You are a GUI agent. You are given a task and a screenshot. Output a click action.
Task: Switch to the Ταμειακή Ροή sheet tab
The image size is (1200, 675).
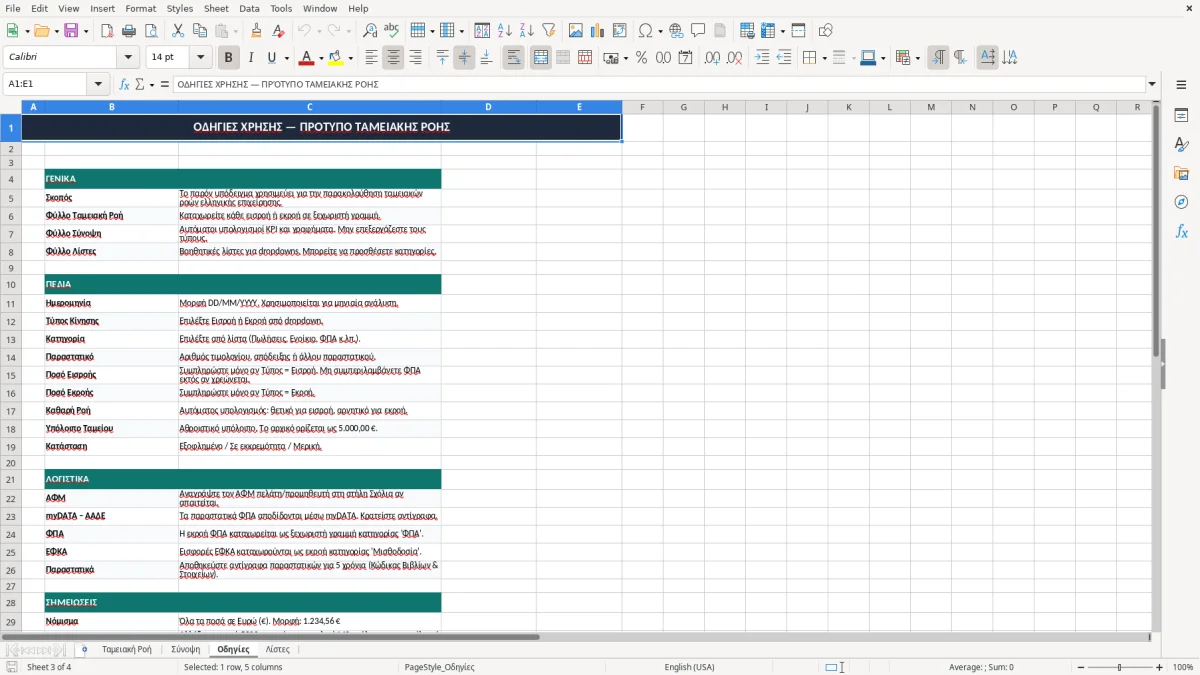[x=127, y=649]
